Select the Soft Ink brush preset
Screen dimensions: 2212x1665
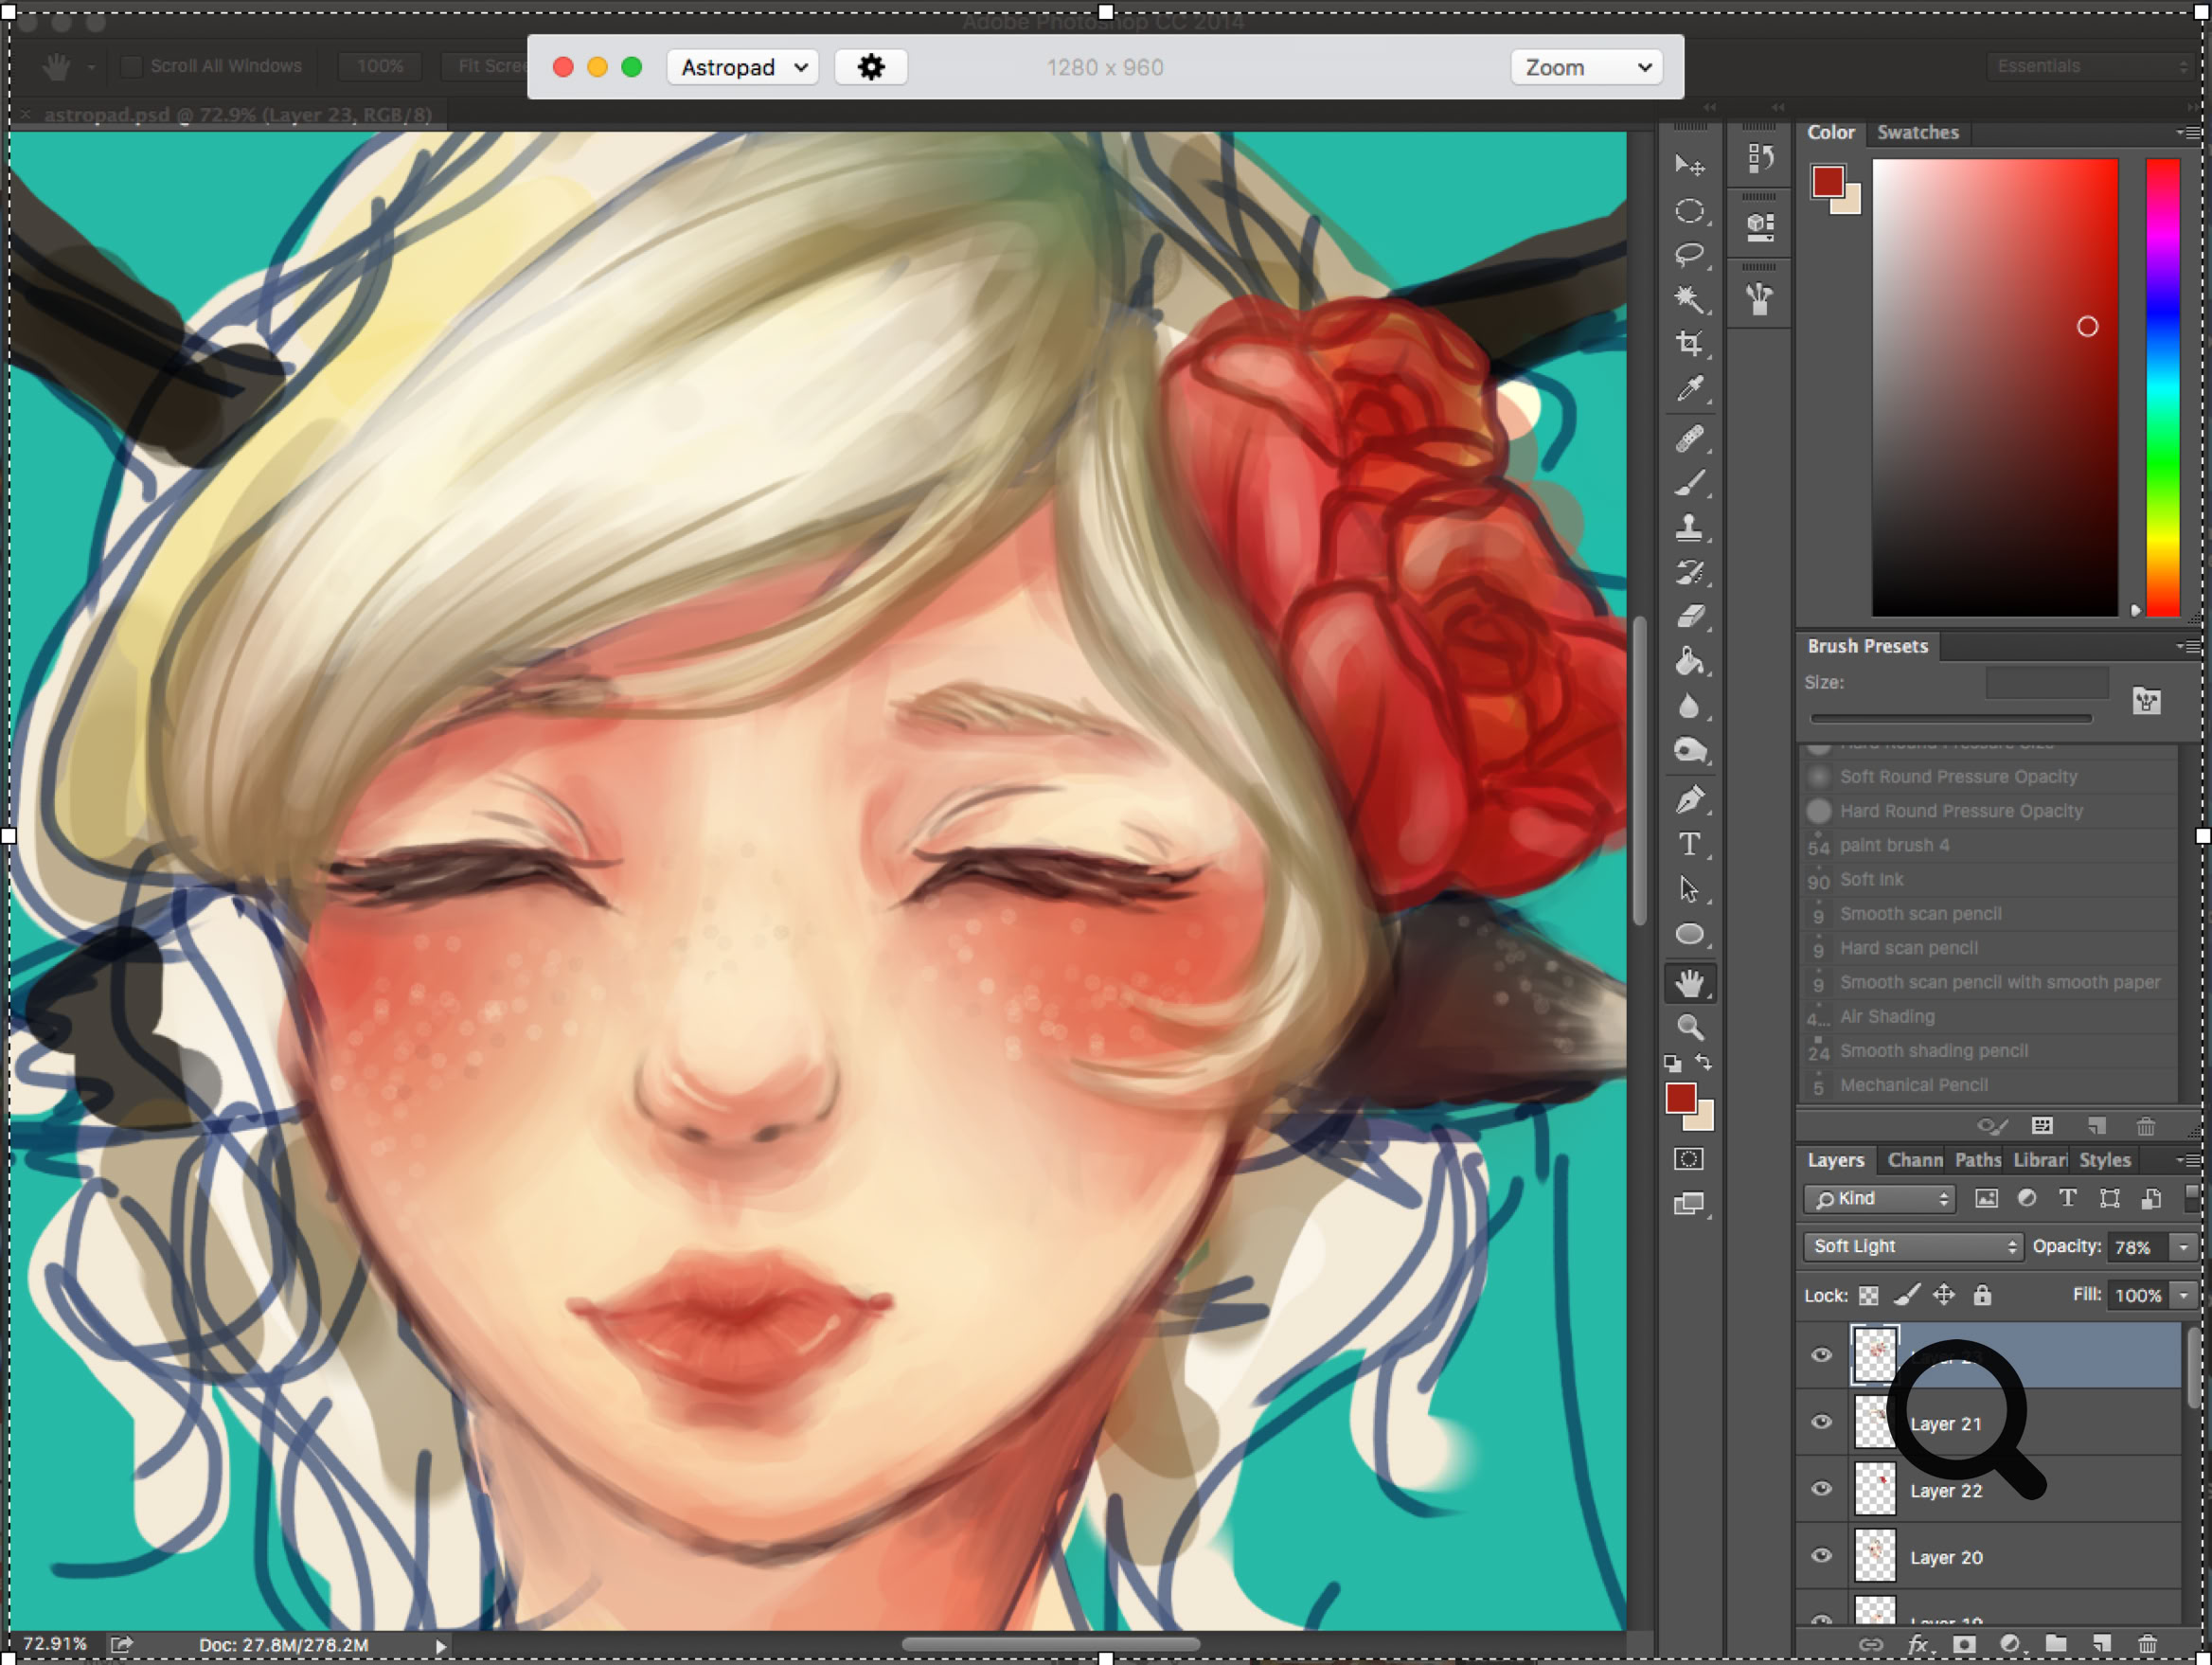click(x=1871, y=879)
